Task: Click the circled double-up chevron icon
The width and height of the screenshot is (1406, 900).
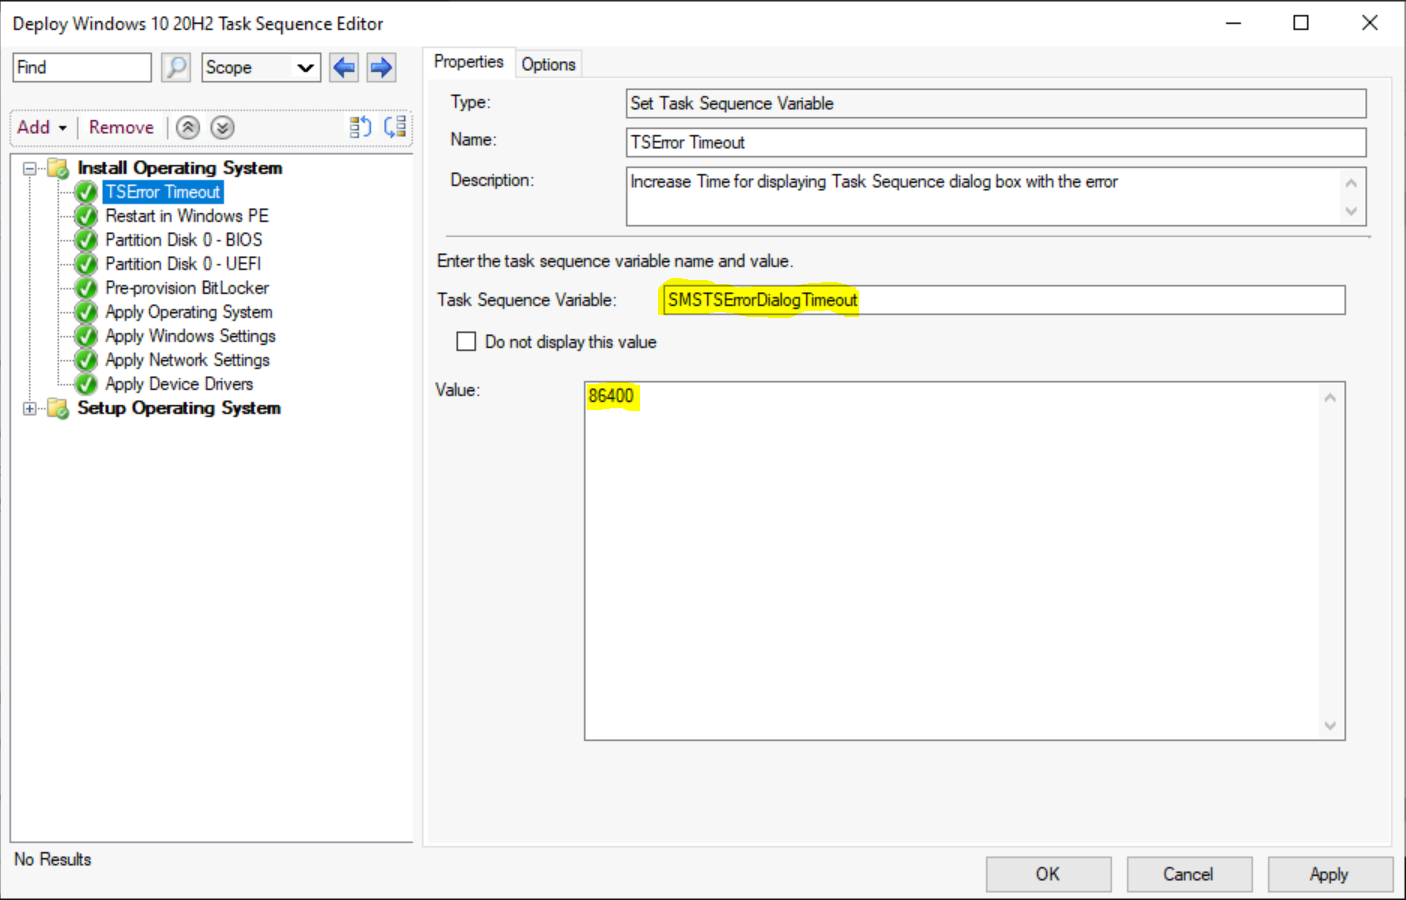Action: [x=188, y=127]
